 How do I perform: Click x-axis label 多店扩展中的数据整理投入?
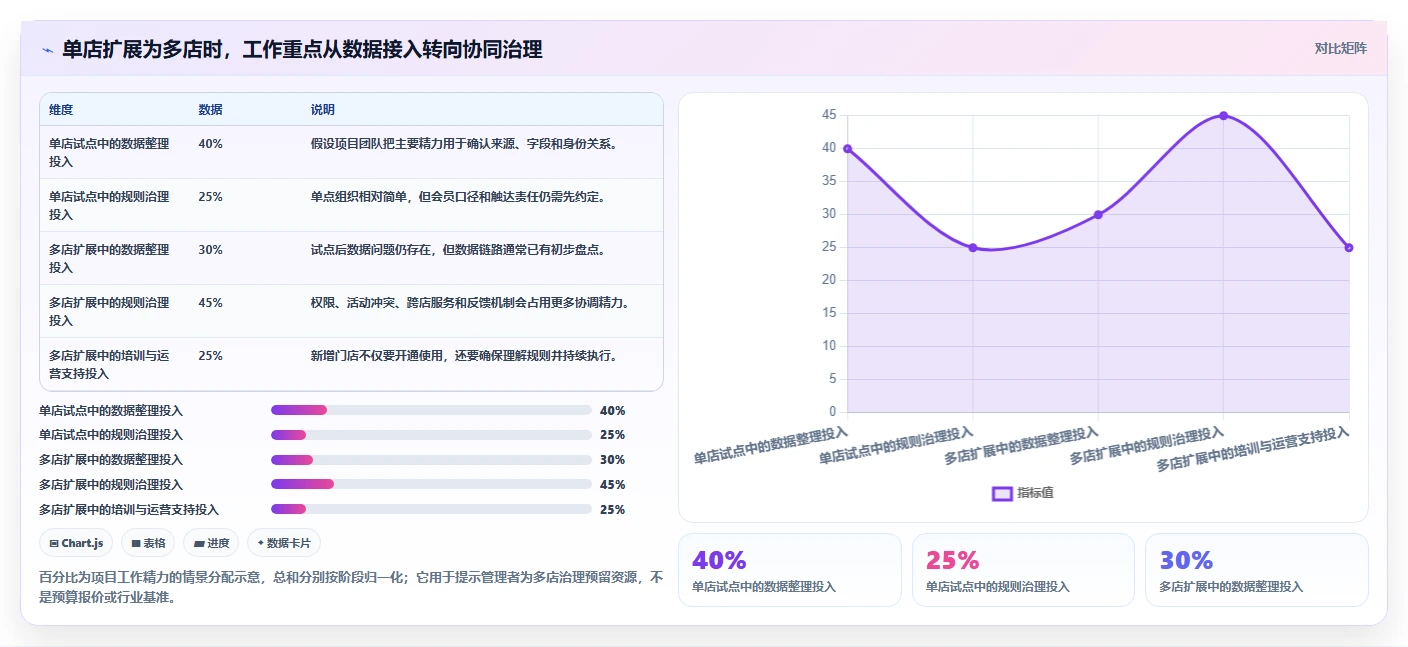pyautogui.click(x=1022, y=444)
